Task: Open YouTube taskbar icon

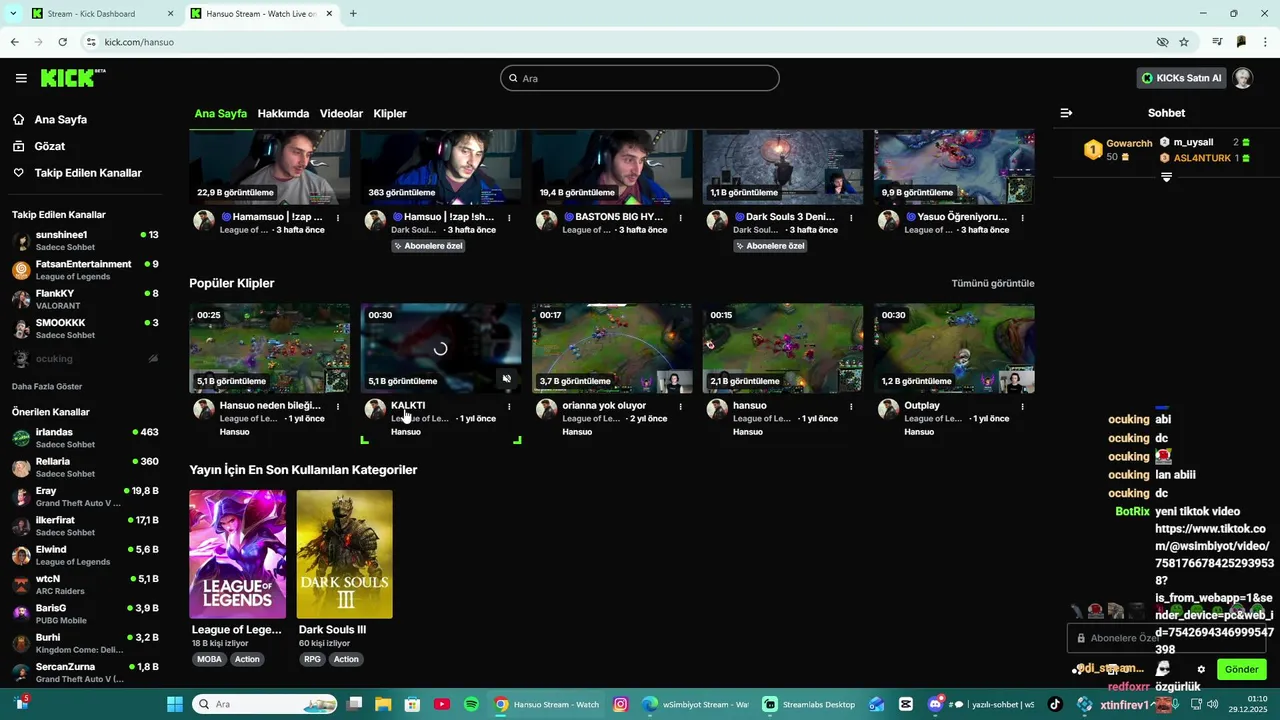Action: [x=442, y=704]
